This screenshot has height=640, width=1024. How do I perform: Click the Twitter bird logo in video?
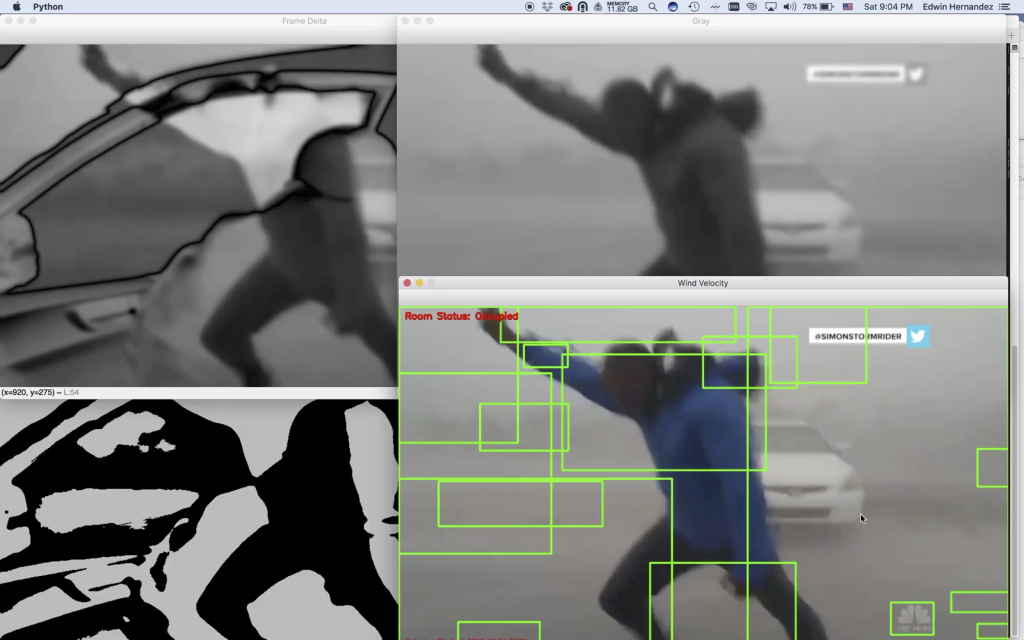pos(918,336)
